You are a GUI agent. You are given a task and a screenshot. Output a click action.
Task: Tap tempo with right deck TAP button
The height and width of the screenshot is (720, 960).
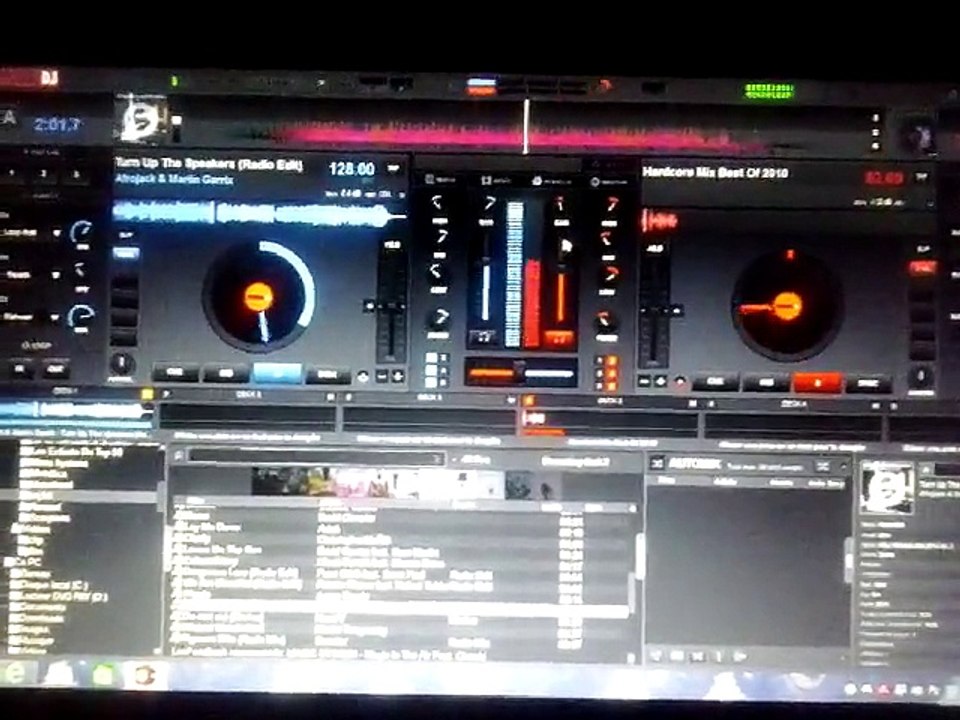pos(921,177)
